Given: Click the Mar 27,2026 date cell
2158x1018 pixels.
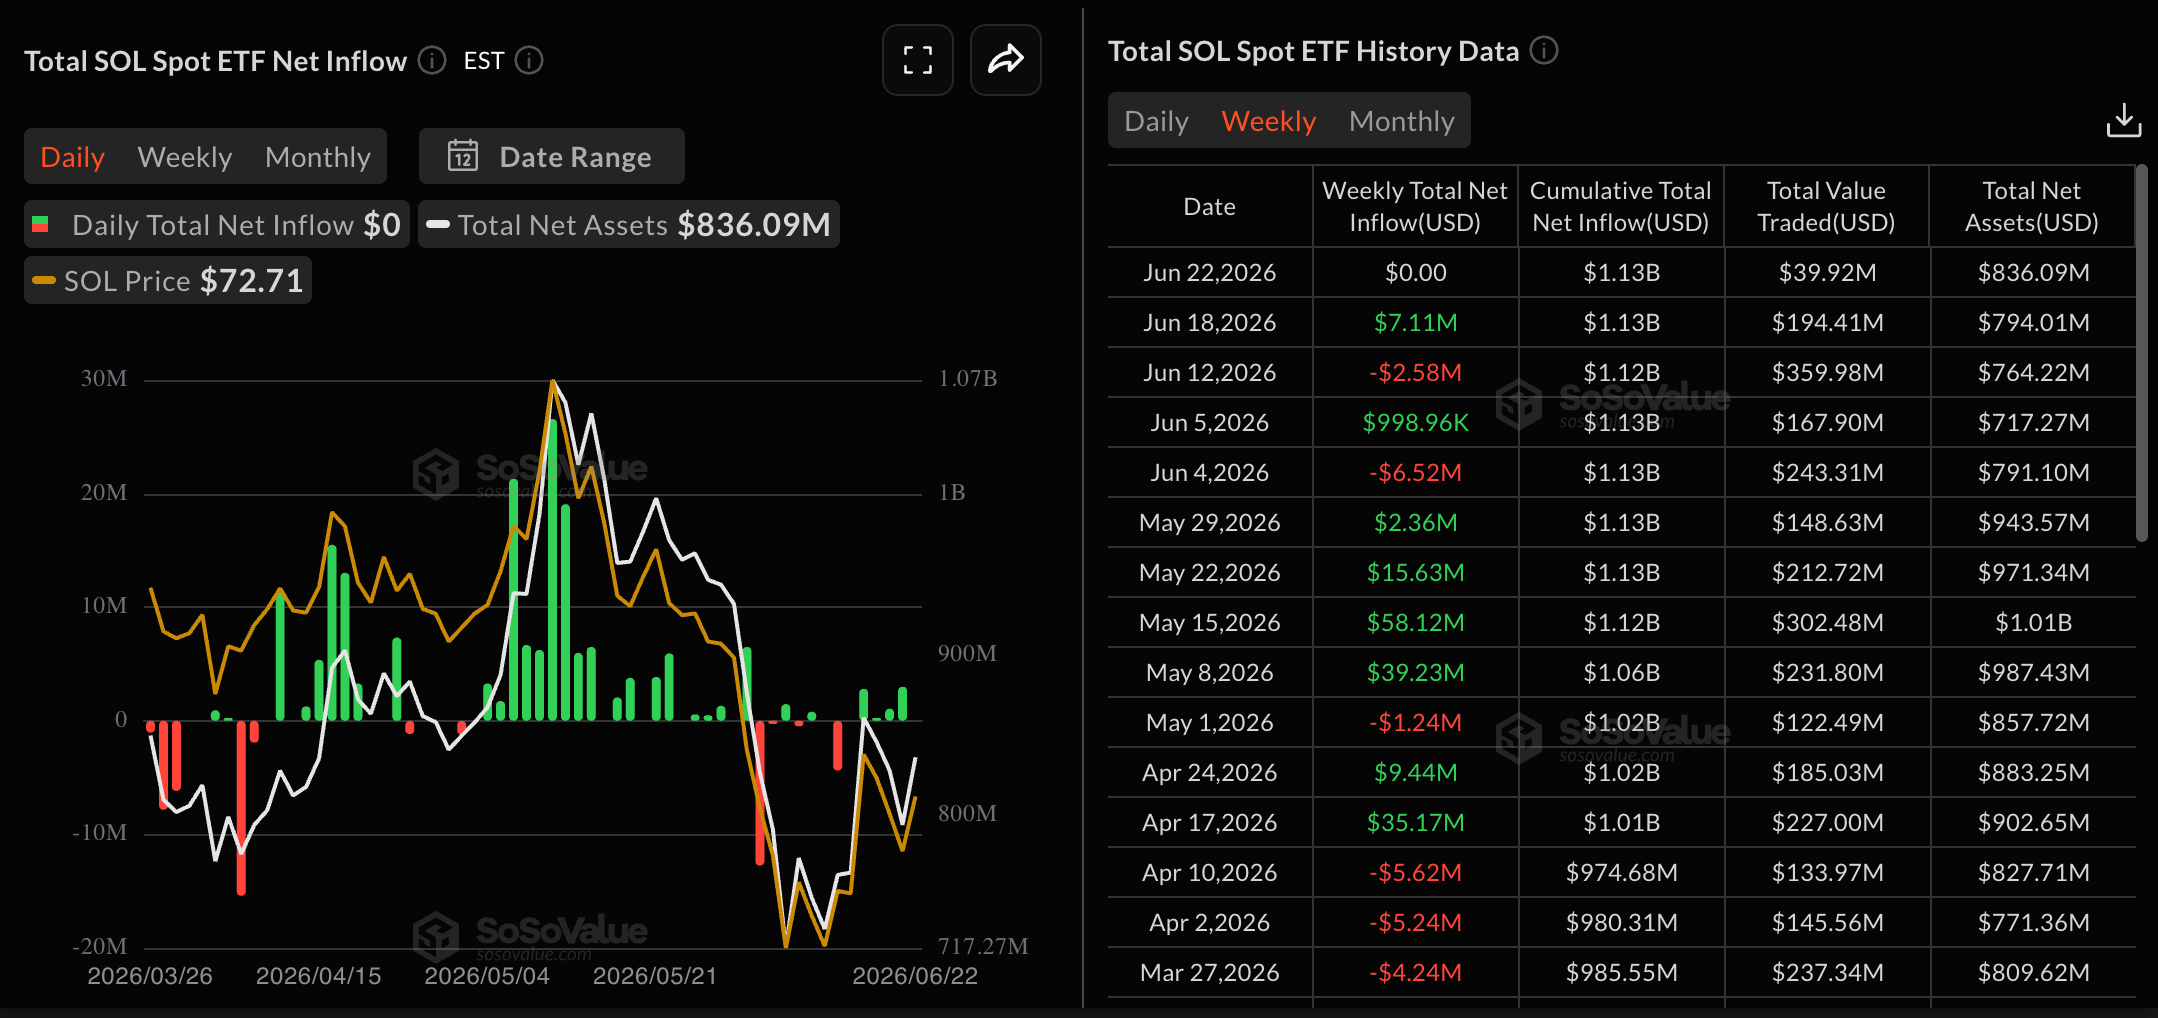Looking at the screenshot, I should pos(1209,973).
